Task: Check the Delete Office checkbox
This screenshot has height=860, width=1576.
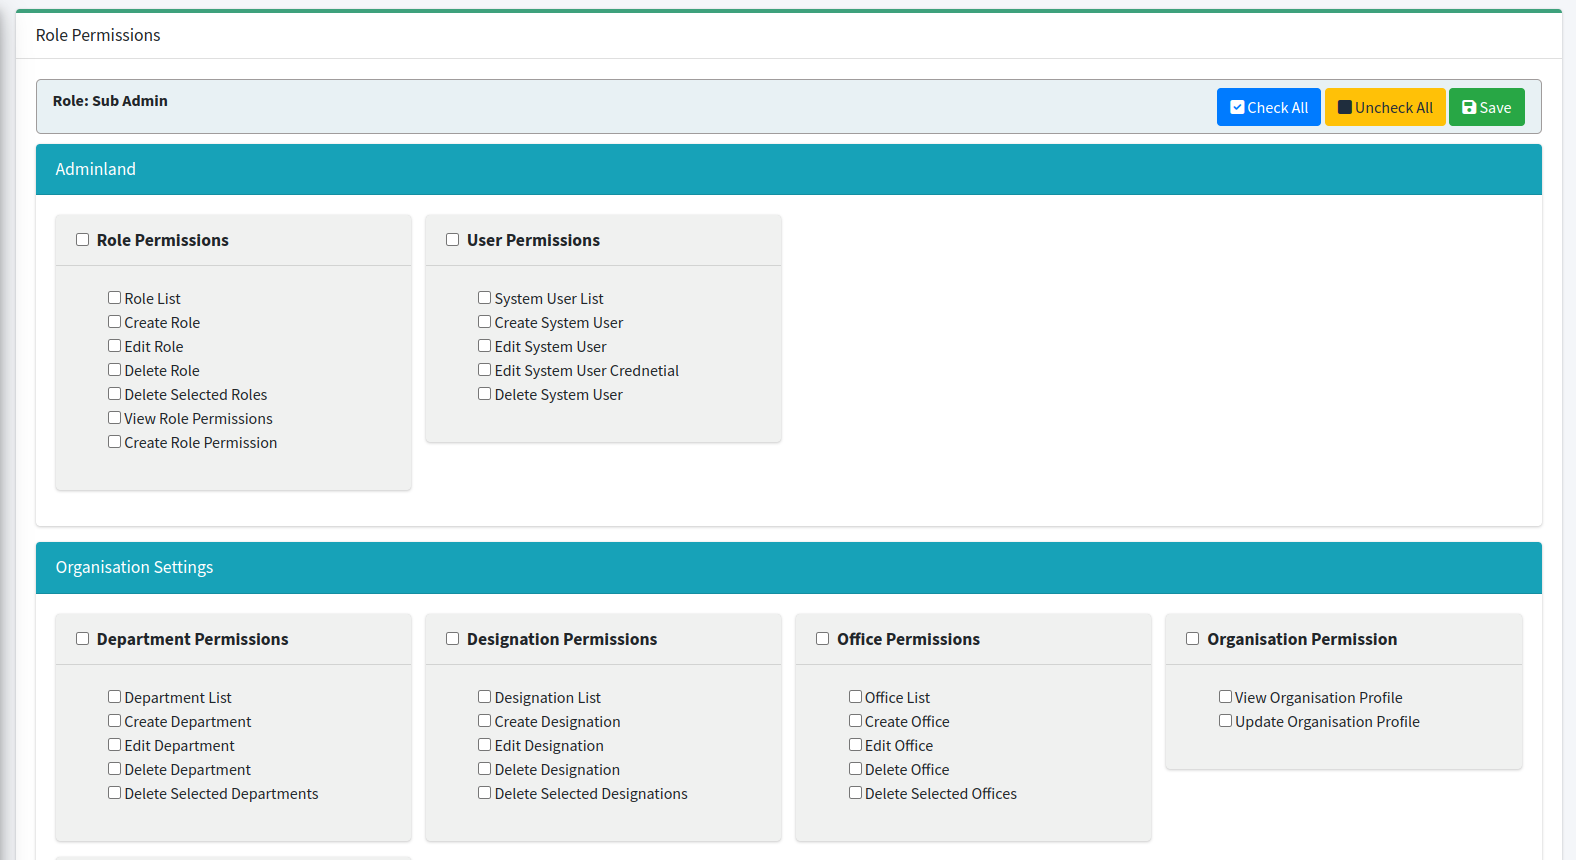Action: [x=856, y=769]
